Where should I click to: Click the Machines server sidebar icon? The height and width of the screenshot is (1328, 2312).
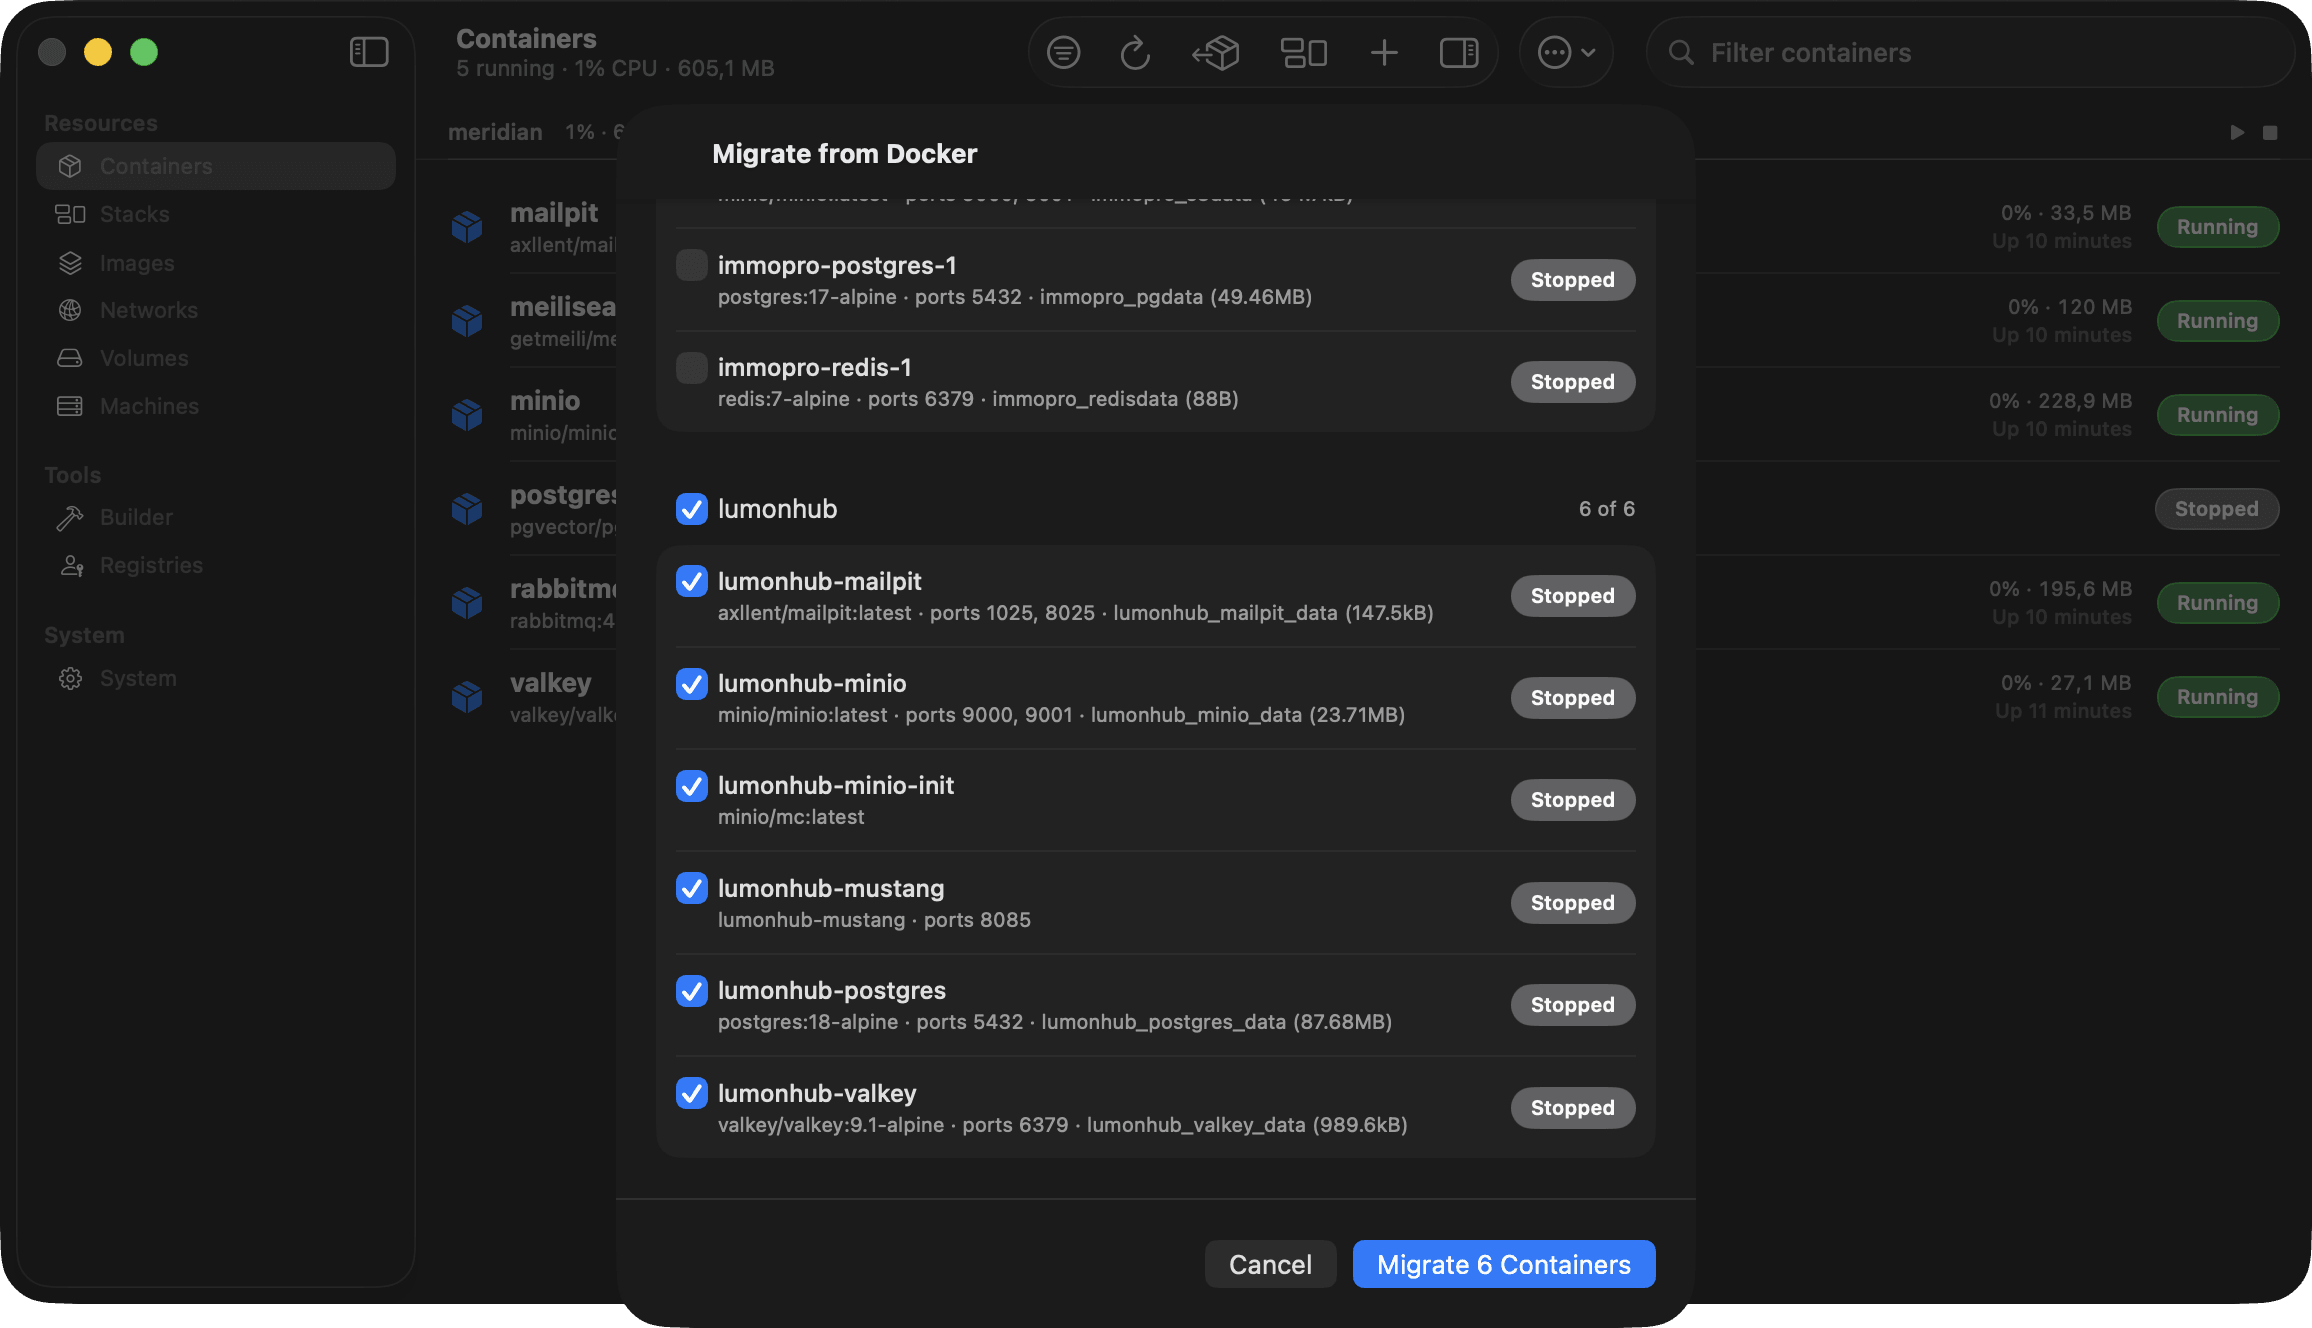pyautogui.click(x=70, y=406)
